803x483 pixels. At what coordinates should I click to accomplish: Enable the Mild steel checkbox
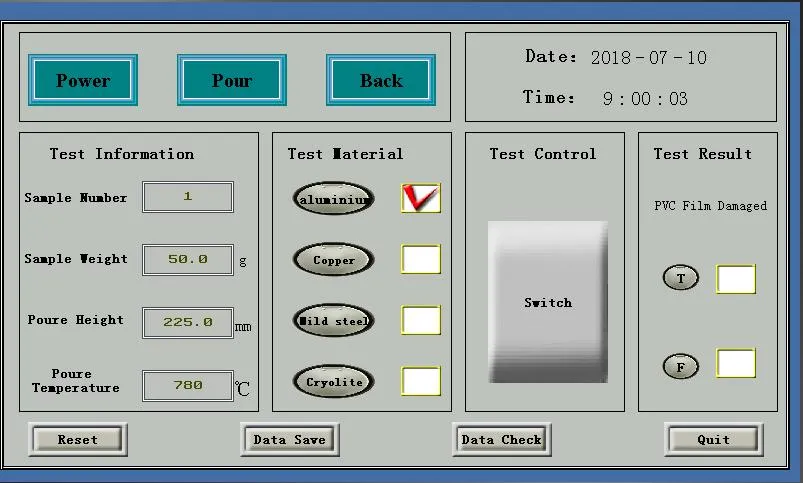[x=421, y=320]
